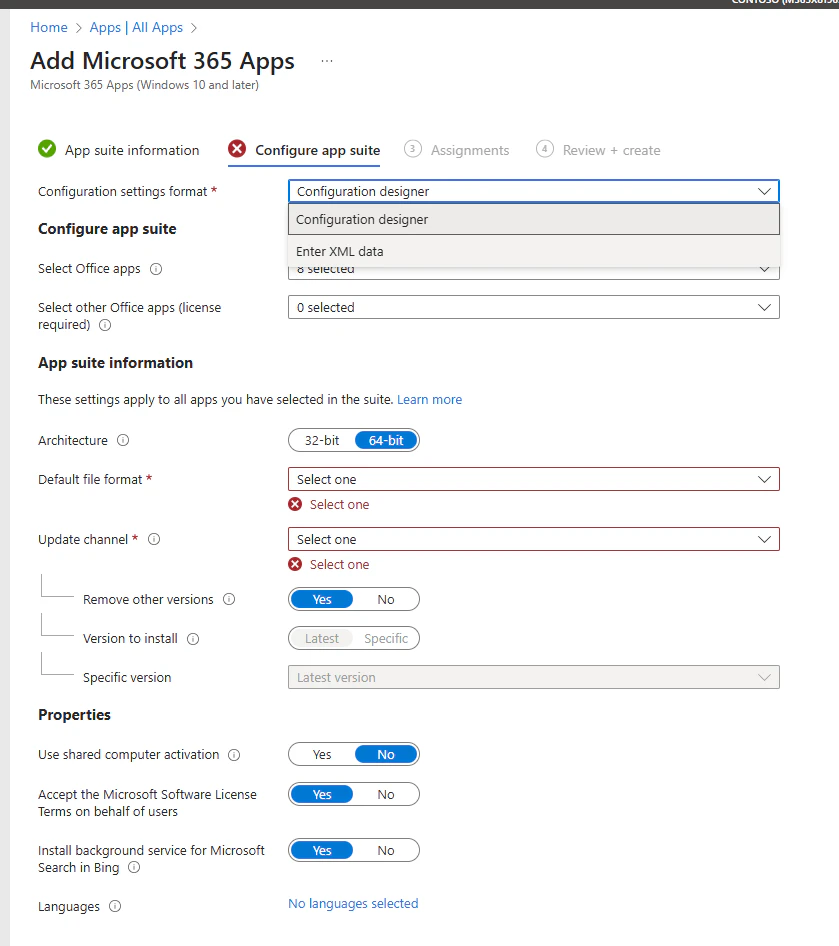Set Remove other versions to No
Viewport: 839px width, 946px height.
coord(386,600)
